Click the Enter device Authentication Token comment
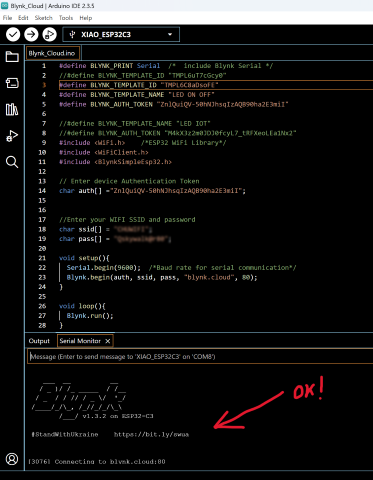This screenshot has width=373, height=480. pos(129,181)
